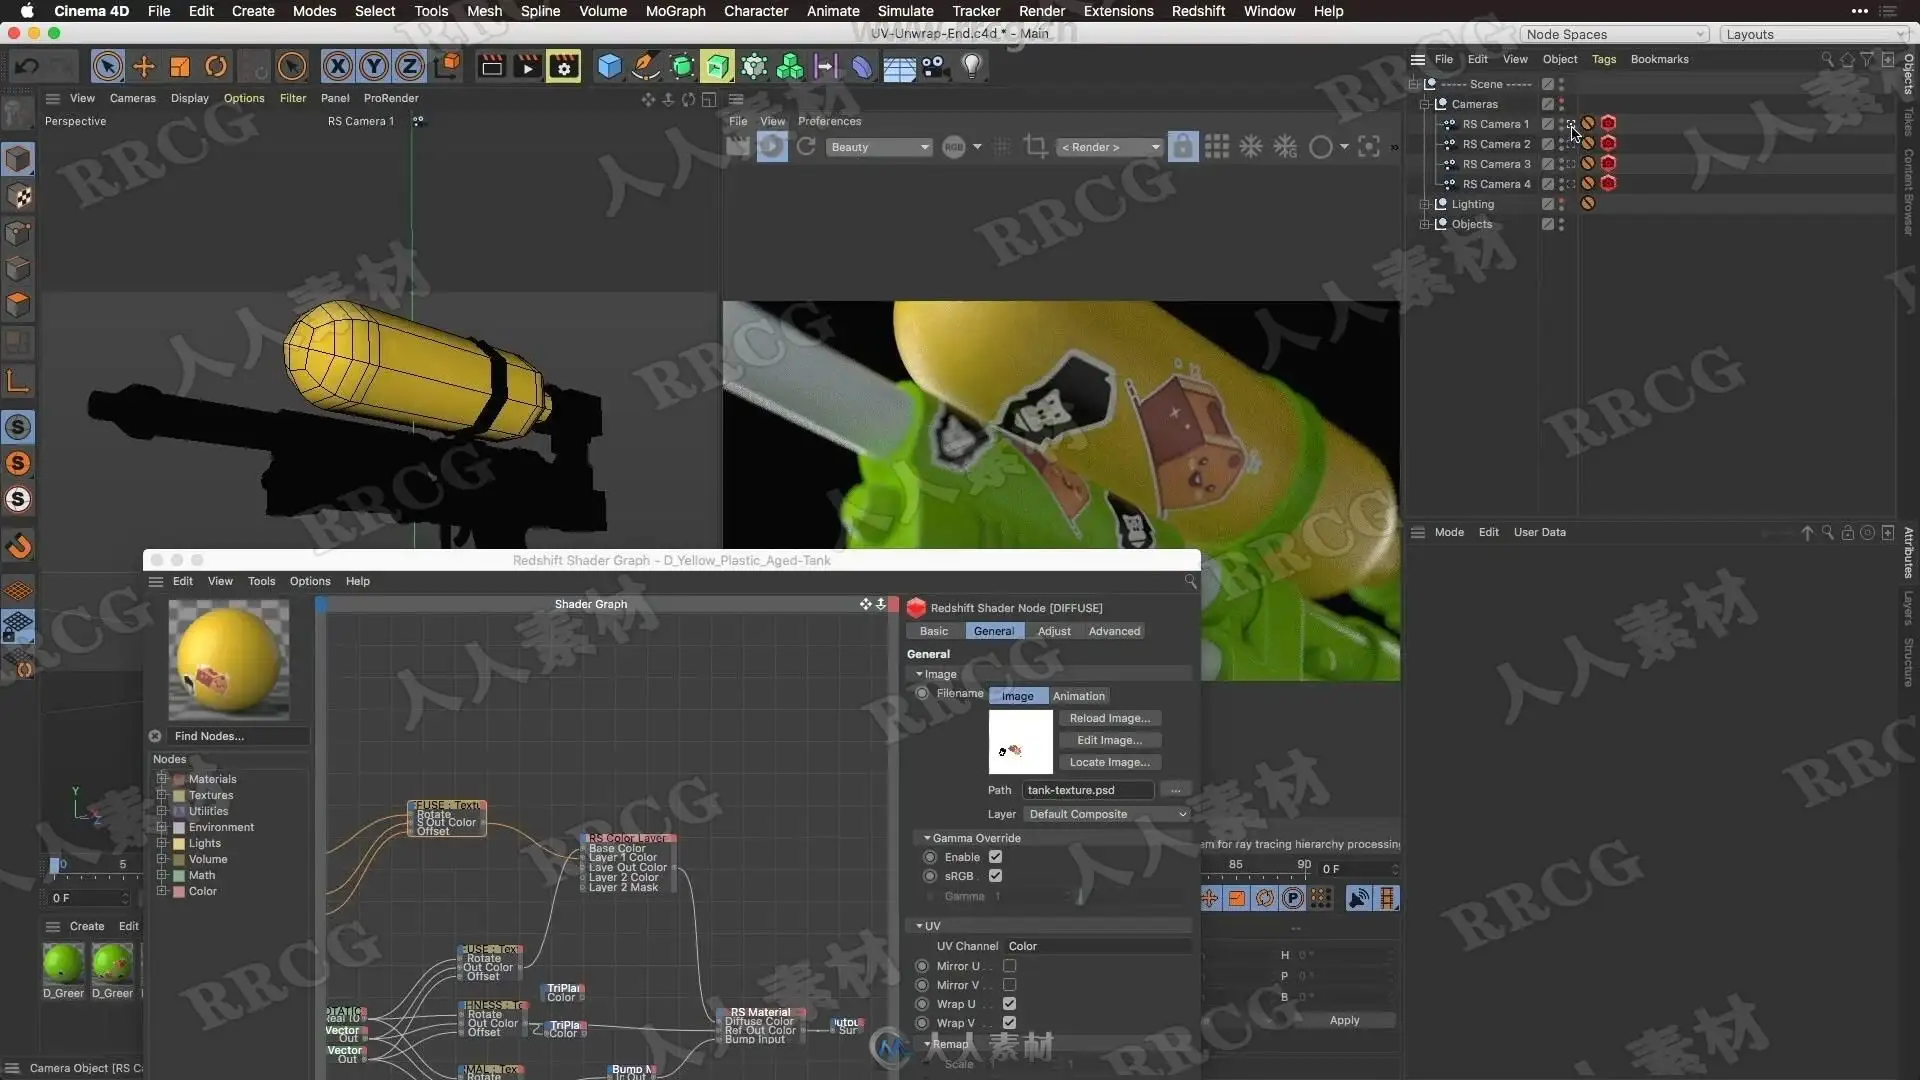Click the render view refresh icon
Image resolution: width=1920 pixels, height=1080 pixels.
(806, 147)
